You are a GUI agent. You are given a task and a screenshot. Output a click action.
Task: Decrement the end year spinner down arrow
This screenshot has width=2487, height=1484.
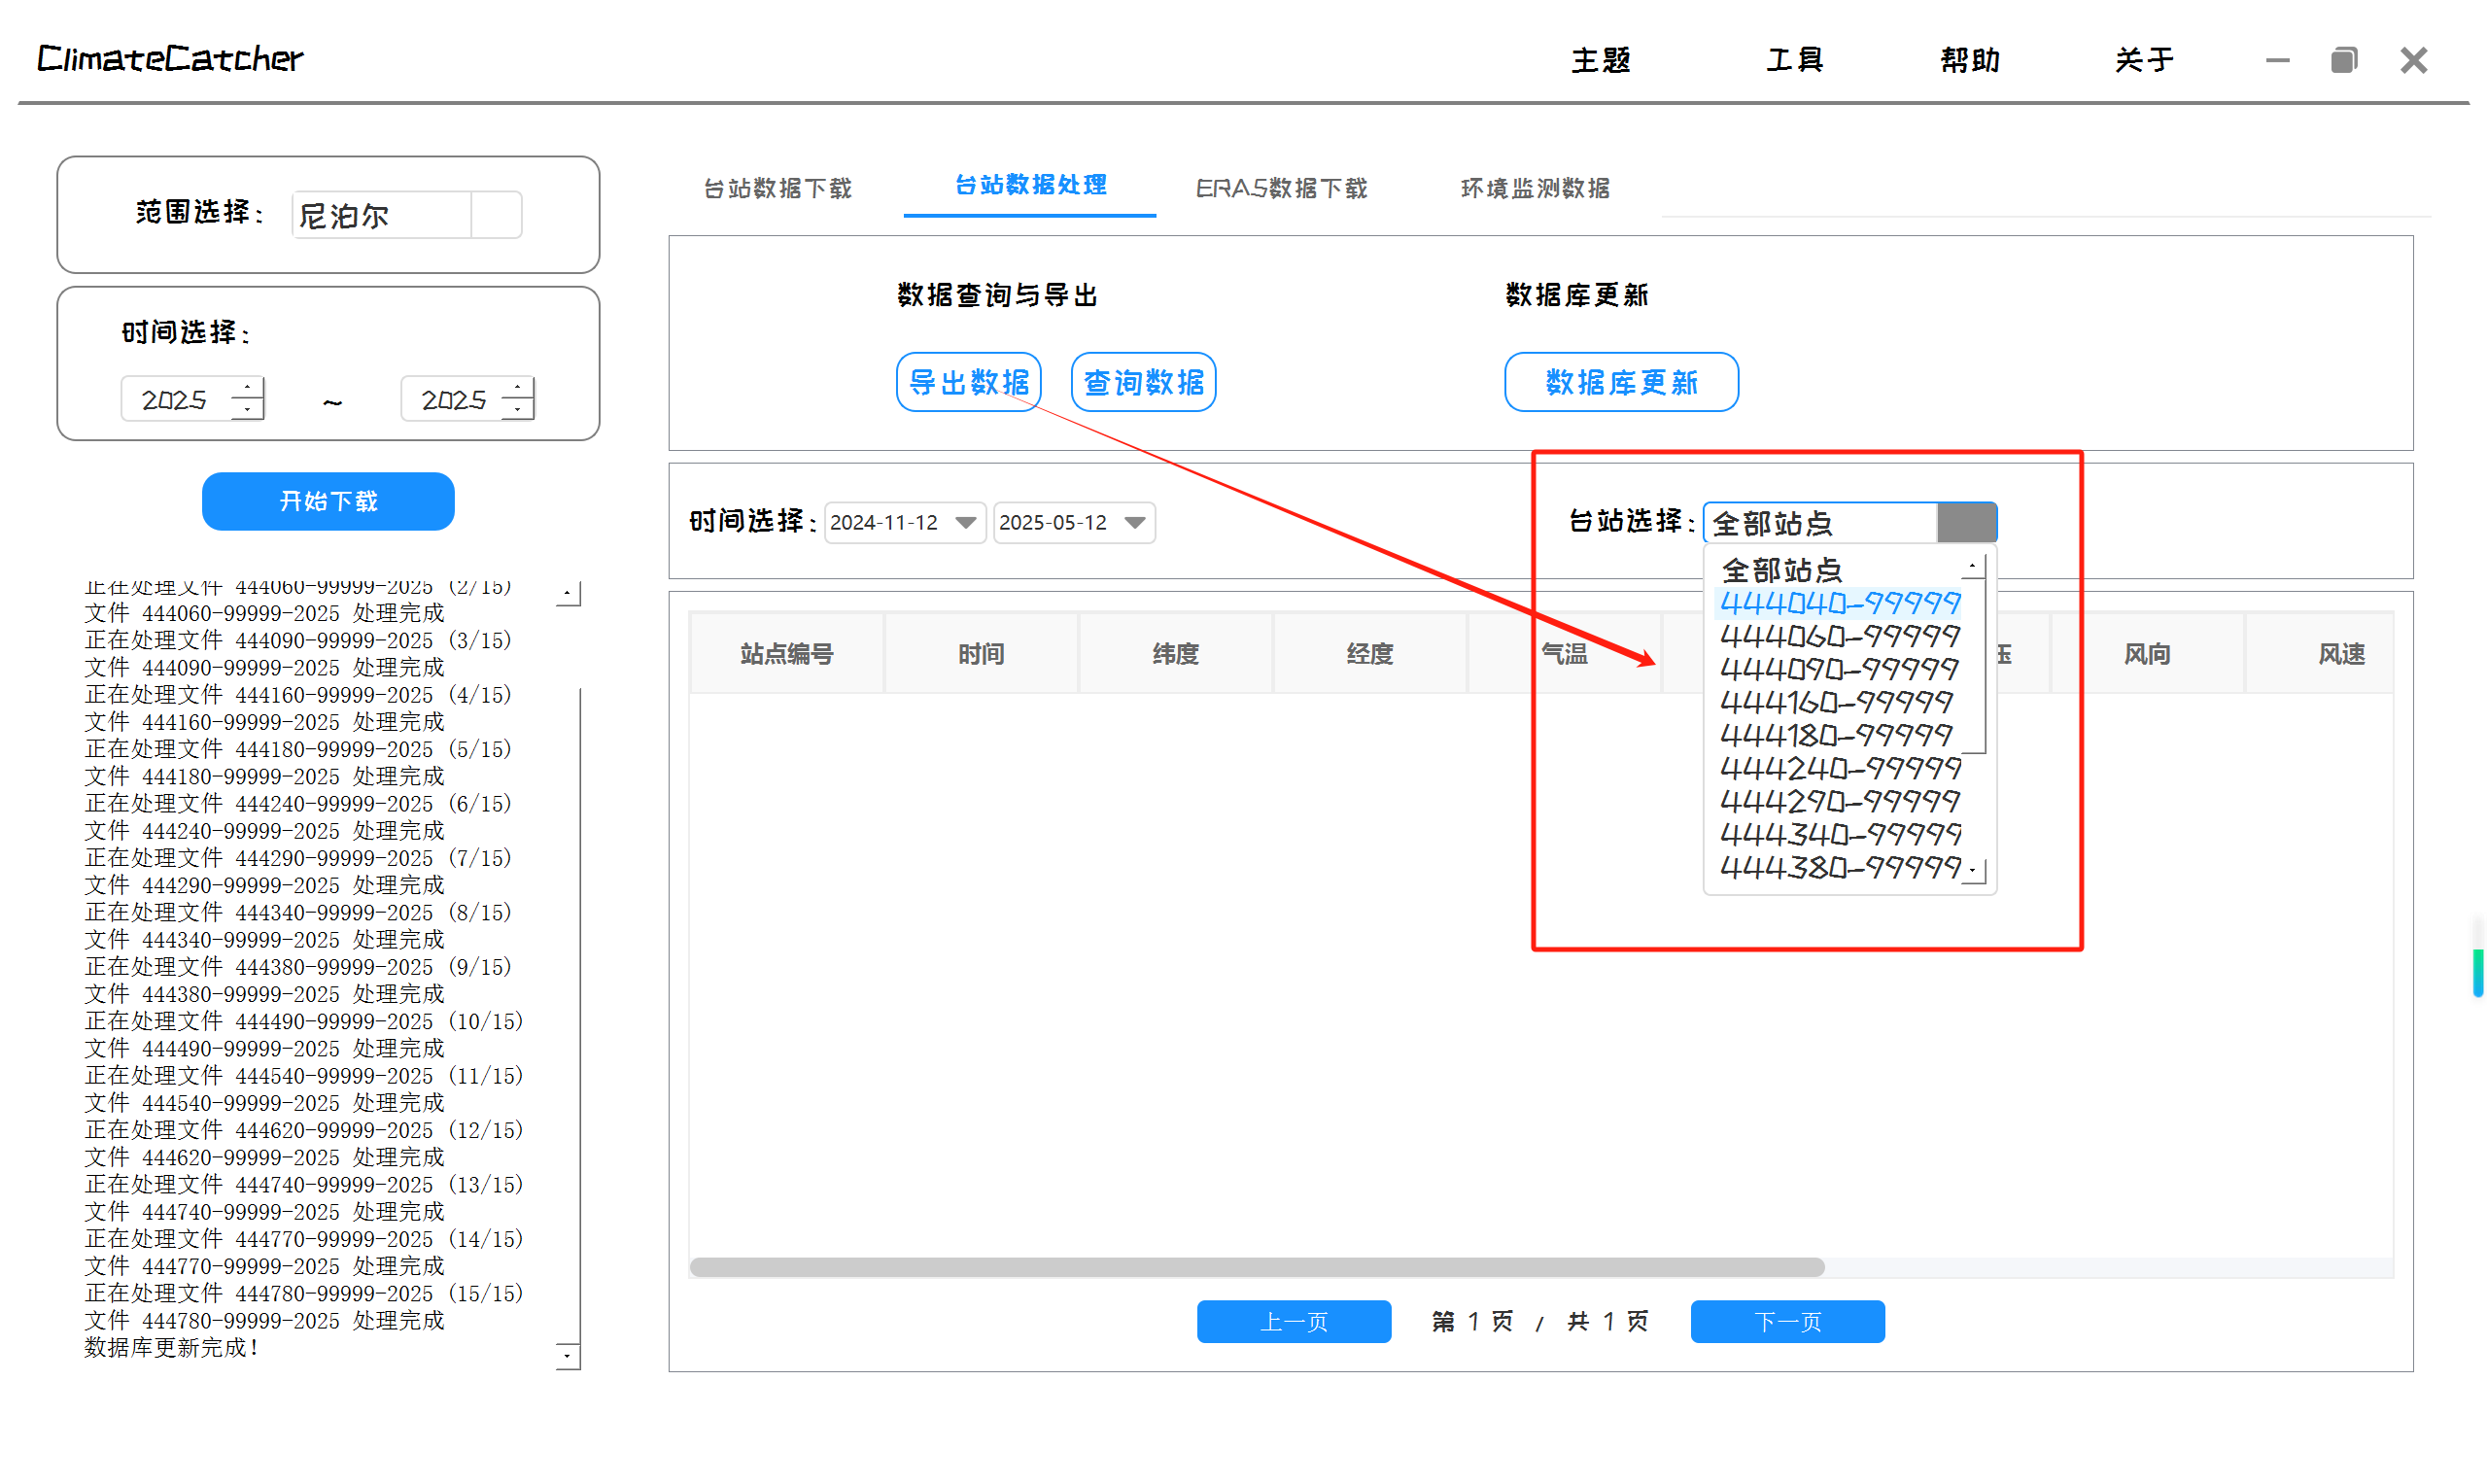517,409
